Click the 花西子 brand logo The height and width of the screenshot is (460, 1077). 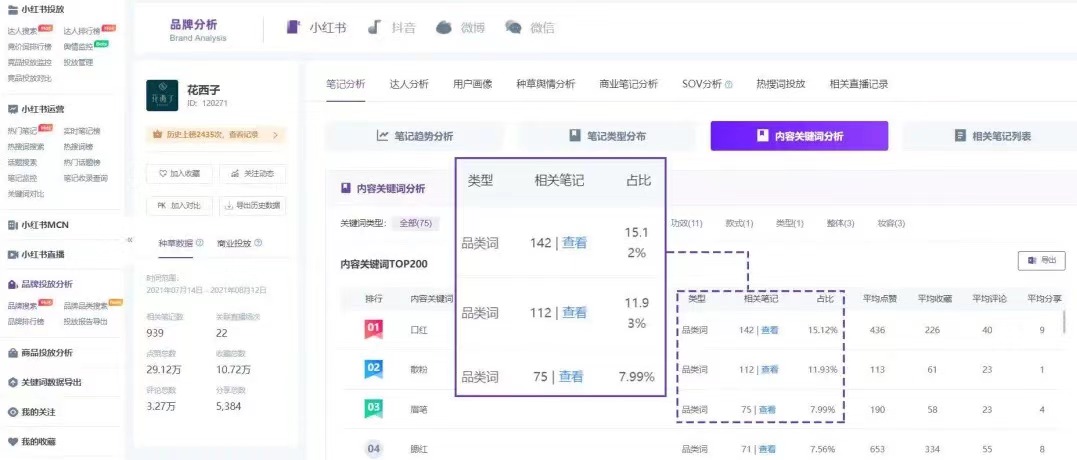[162, 95]
